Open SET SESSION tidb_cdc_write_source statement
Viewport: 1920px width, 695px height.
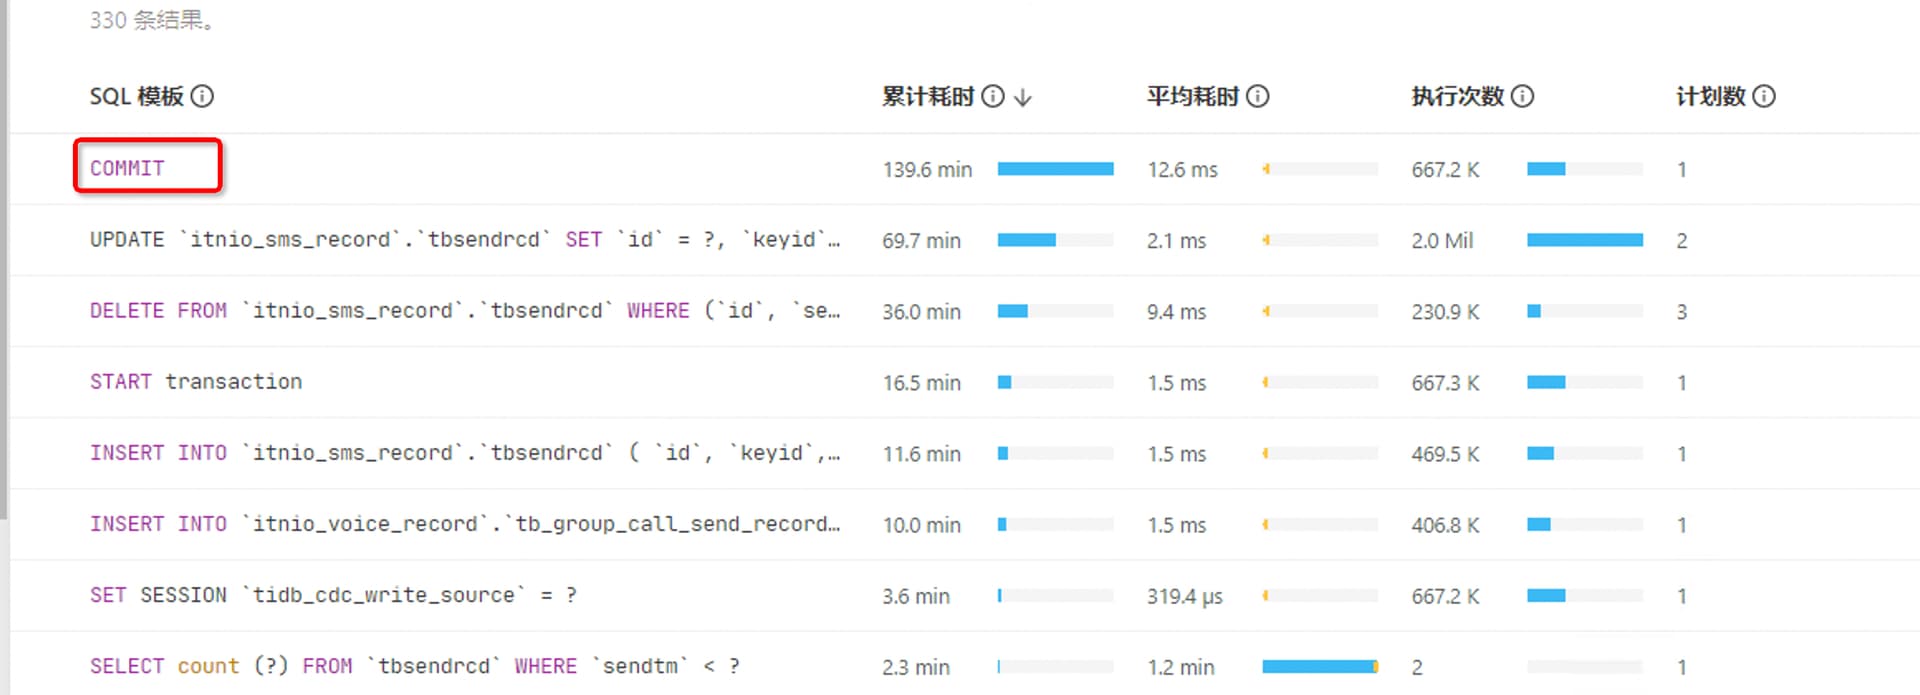click(333, 595)
